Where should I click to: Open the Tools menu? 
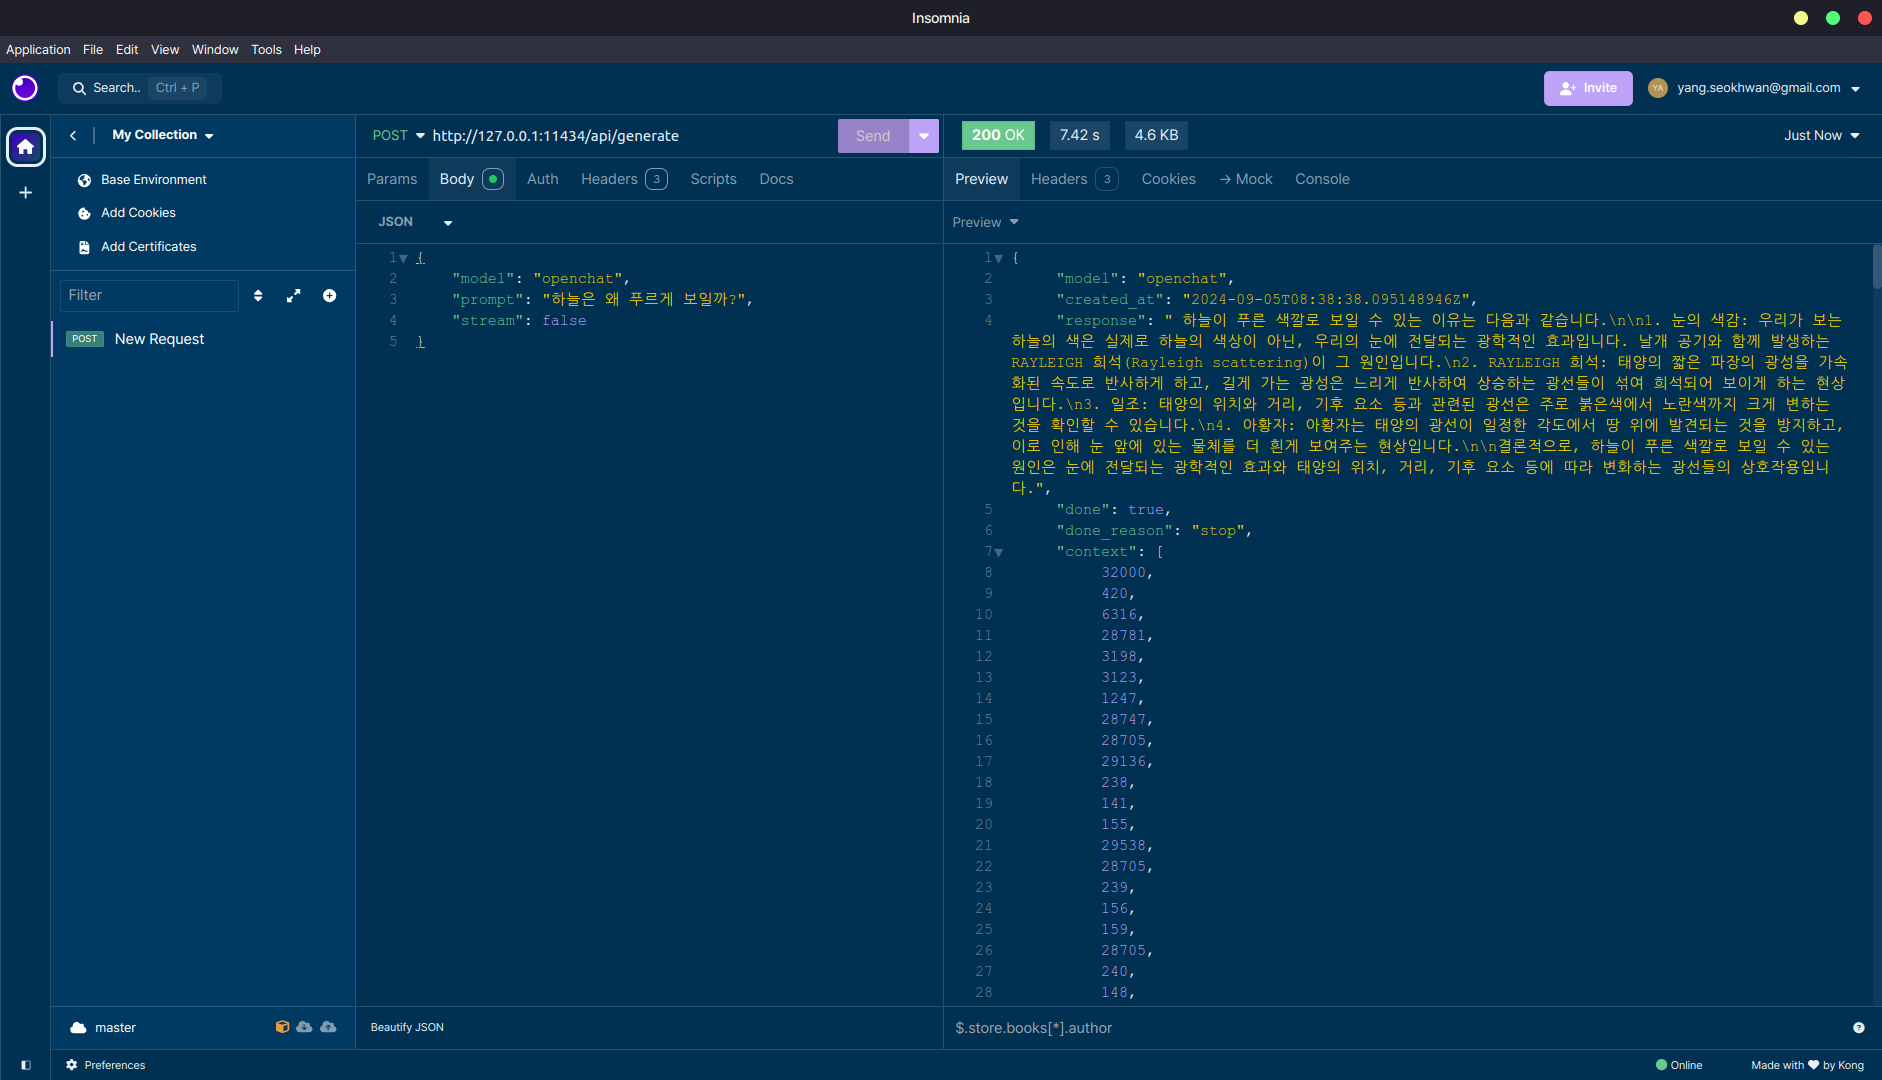(x=266, y=50)
